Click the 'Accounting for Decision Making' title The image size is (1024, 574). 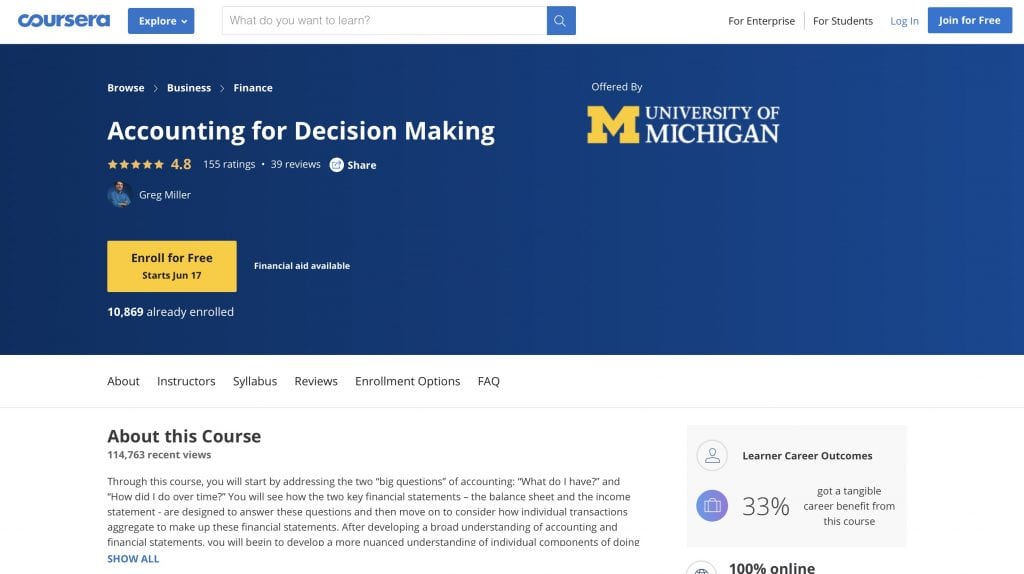(x=301, y=131)
